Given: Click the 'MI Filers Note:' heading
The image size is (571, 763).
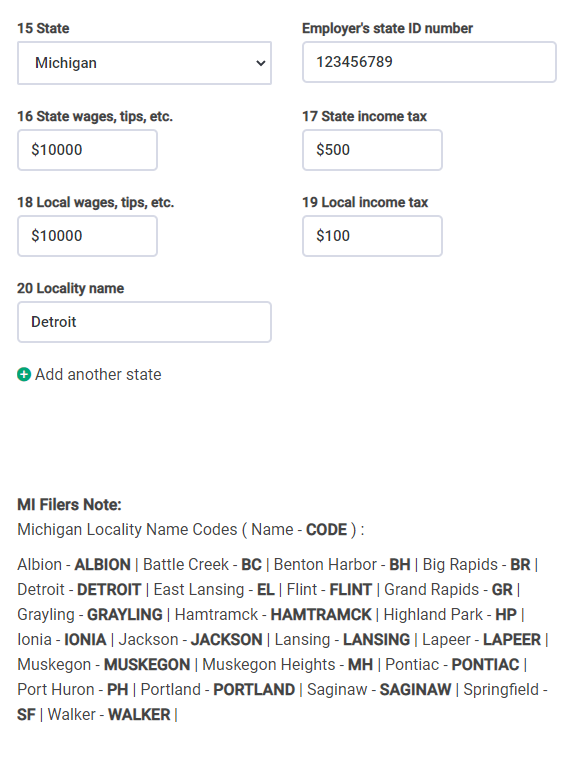Looking at the screenshot, I should tap(69, 505).
